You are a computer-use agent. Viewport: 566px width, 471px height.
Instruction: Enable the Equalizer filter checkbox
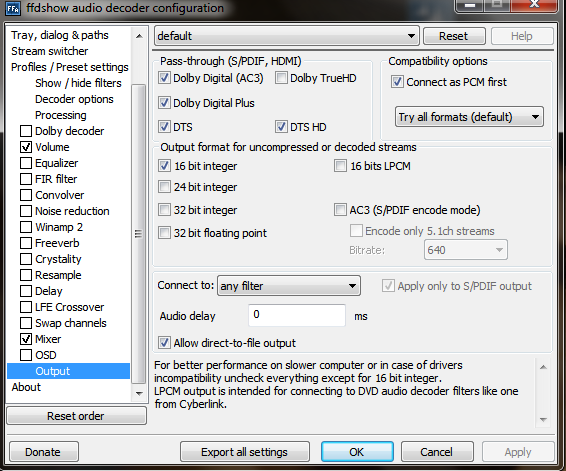point(26,163)
